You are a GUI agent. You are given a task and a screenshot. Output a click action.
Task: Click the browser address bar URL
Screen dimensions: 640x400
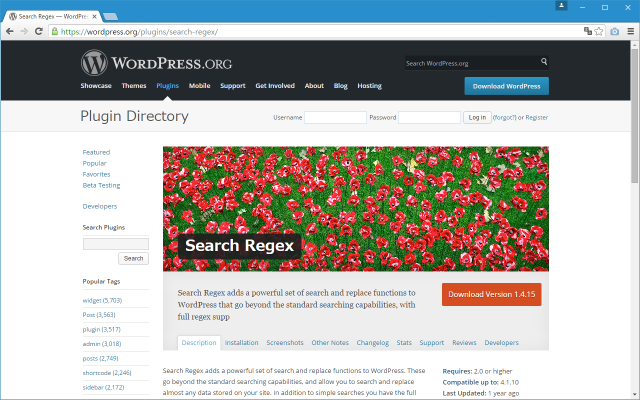click(x=139, y=32)
